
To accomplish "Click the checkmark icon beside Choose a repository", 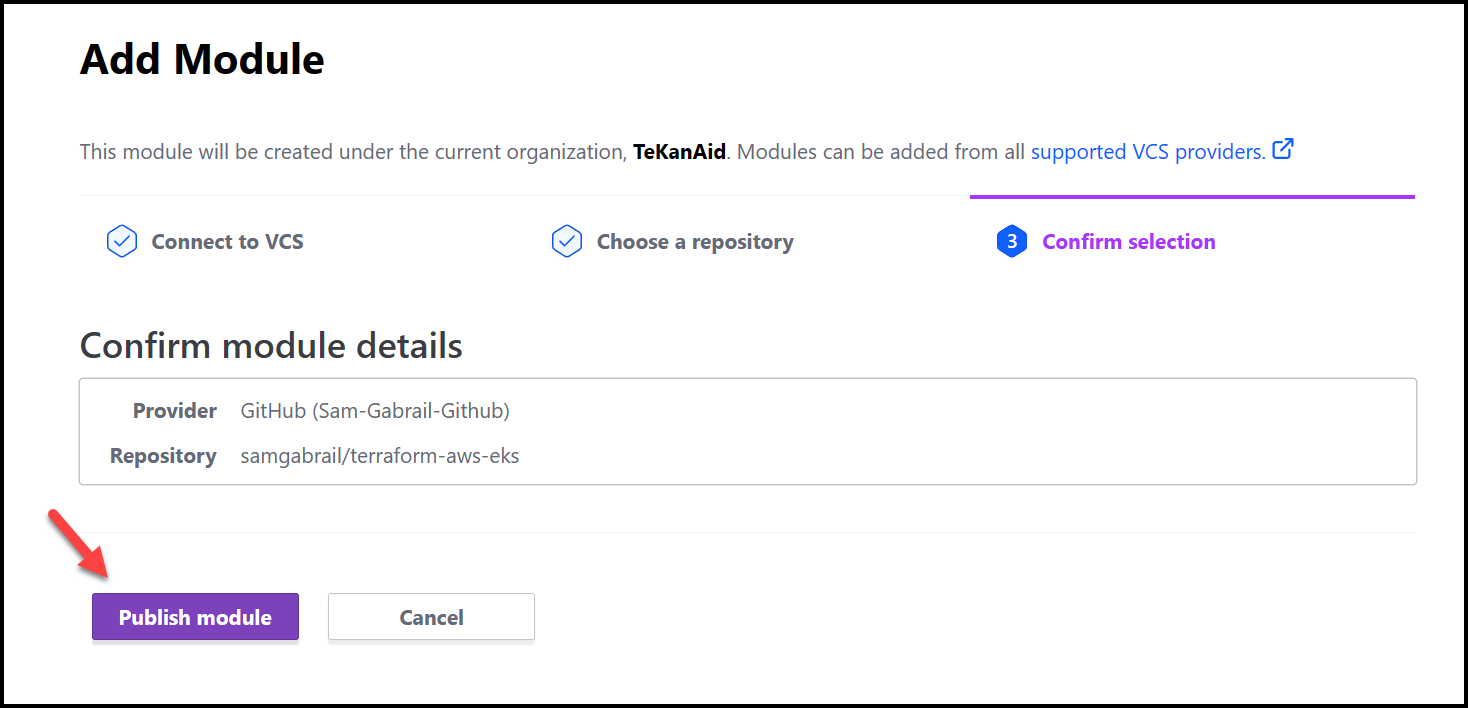I will coord(567,241).
